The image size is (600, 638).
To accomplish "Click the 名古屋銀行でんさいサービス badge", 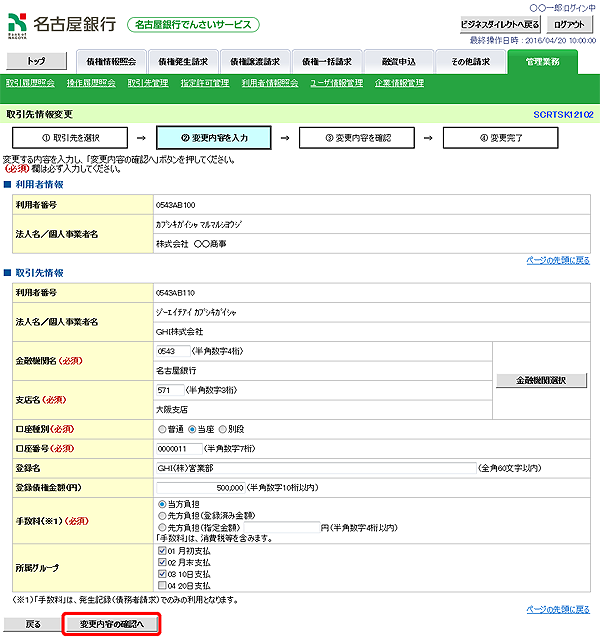I will pyautogui.click(x=193, y=25).
